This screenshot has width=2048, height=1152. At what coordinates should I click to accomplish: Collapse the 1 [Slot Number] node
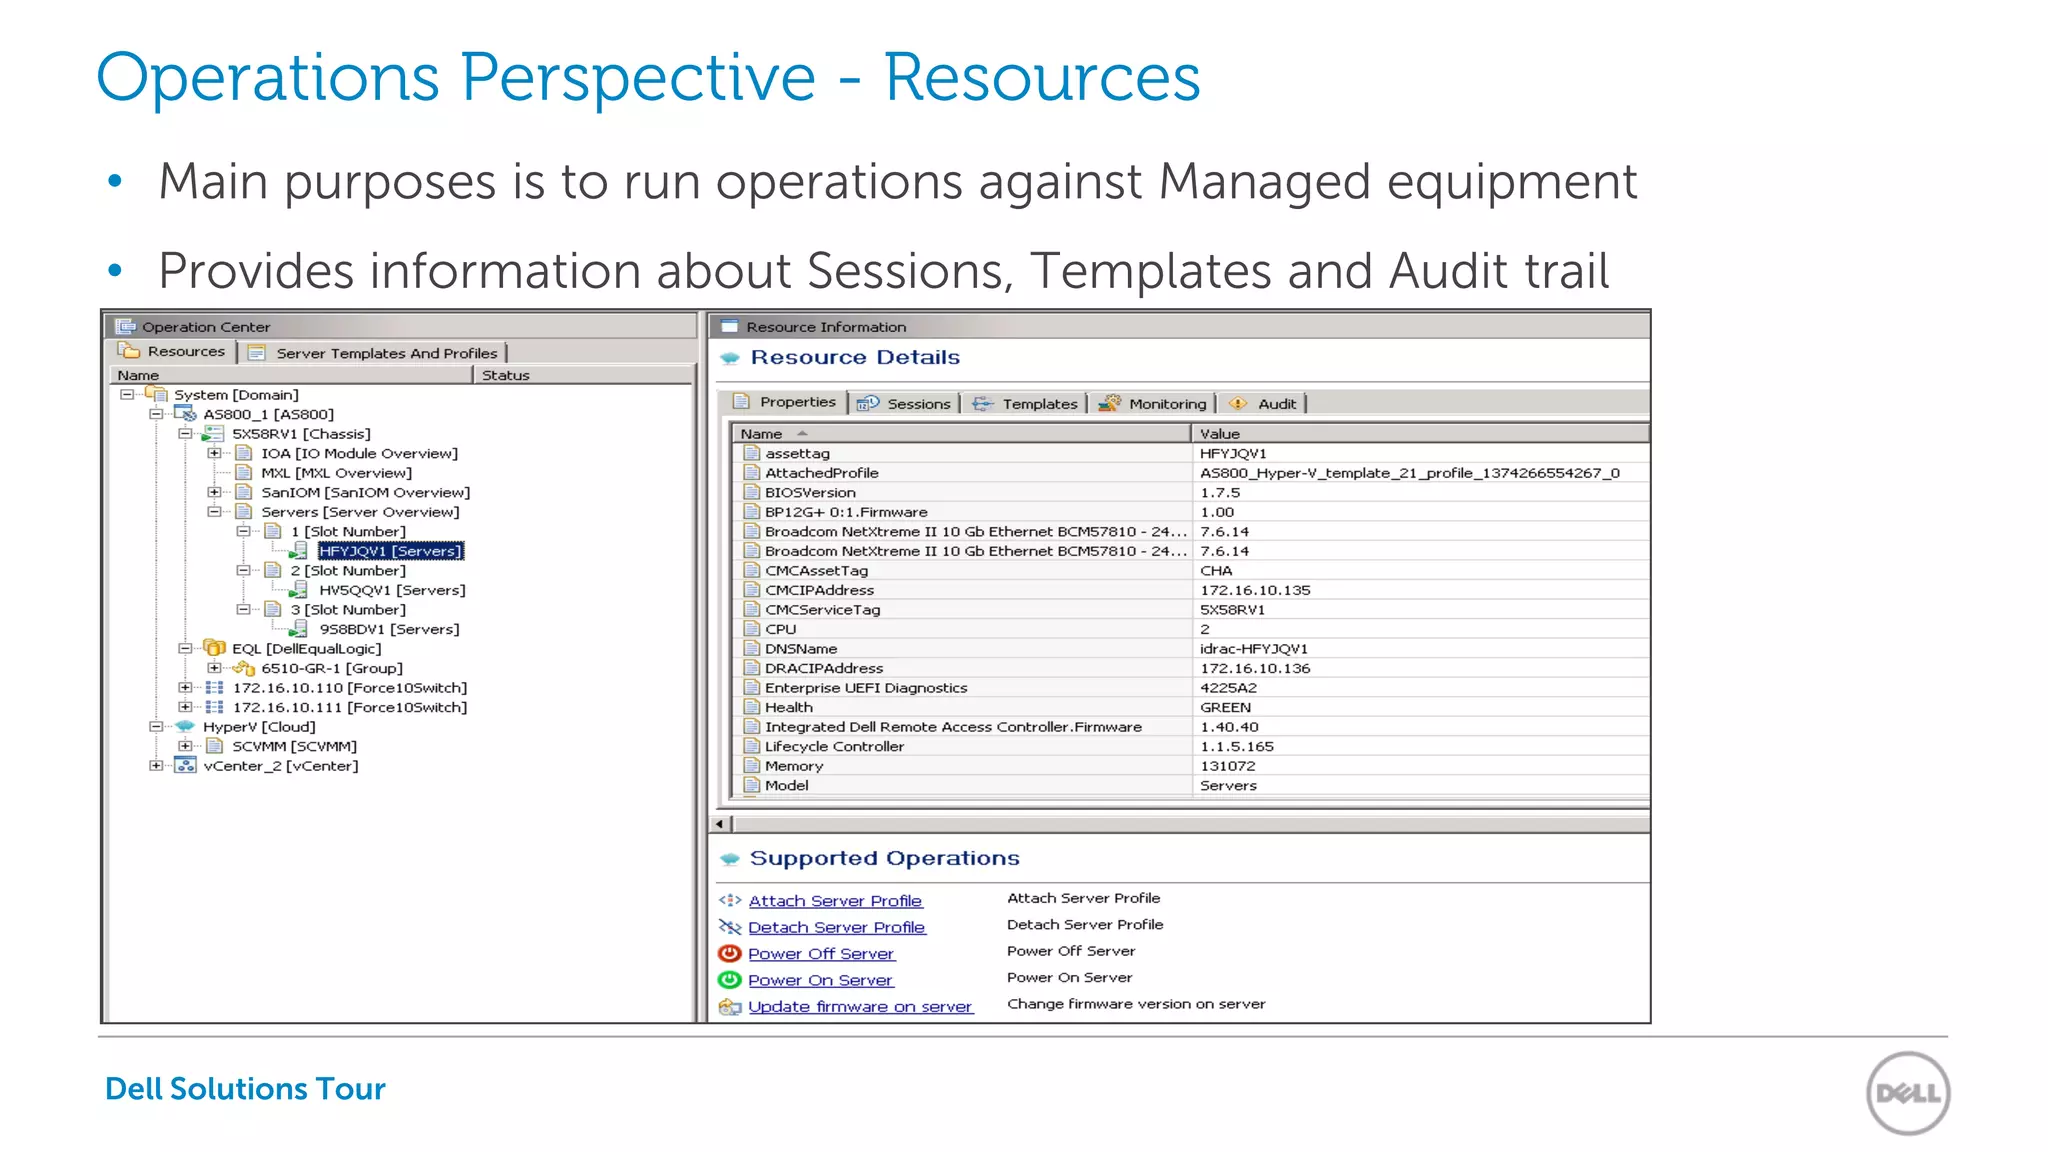pyautogui.click(x=243, y=531)
